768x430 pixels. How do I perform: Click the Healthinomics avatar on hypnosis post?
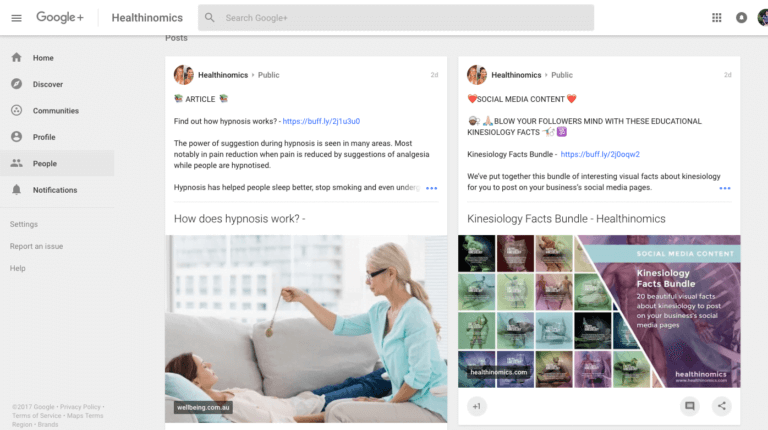point(184,75)
